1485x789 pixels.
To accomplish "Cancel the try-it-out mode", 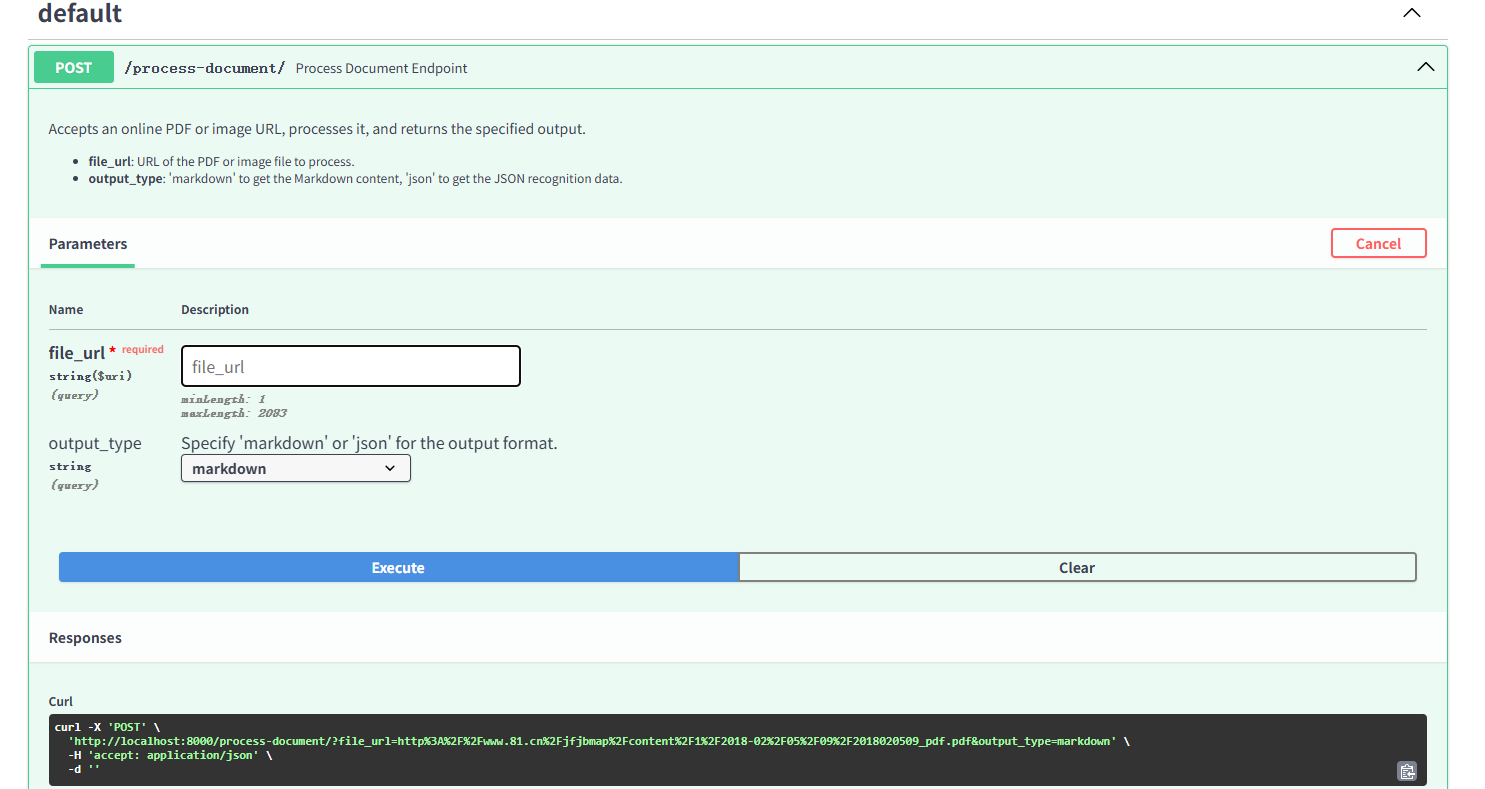I will [x=1378, y=243].
